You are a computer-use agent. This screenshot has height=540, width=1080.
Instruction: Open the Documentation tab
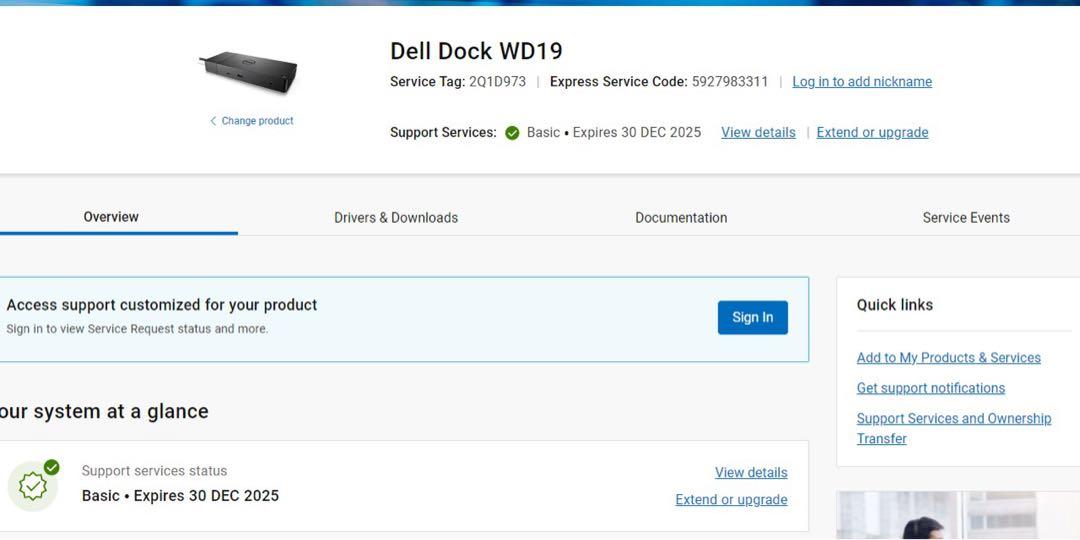coord(681,218)
